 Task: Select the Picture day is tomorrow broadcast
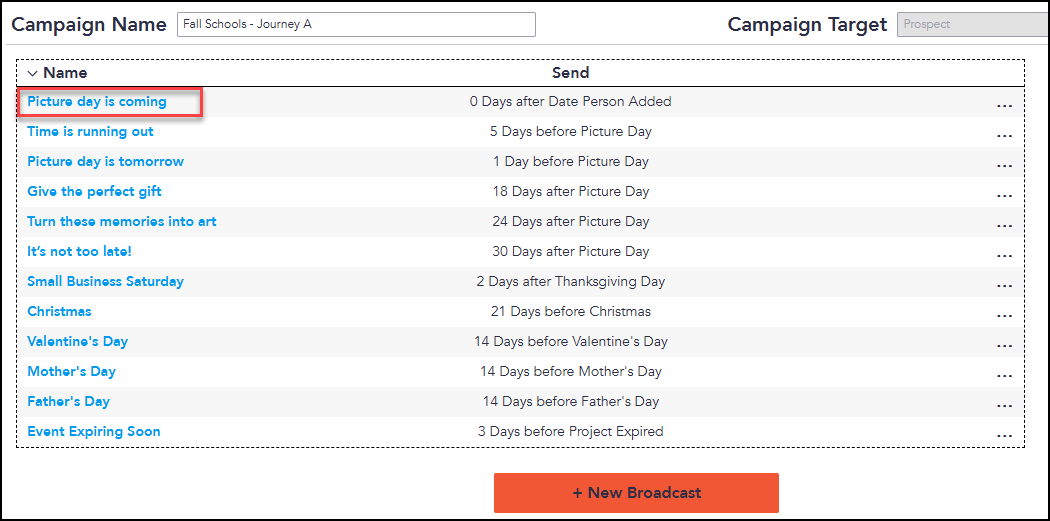105,161
